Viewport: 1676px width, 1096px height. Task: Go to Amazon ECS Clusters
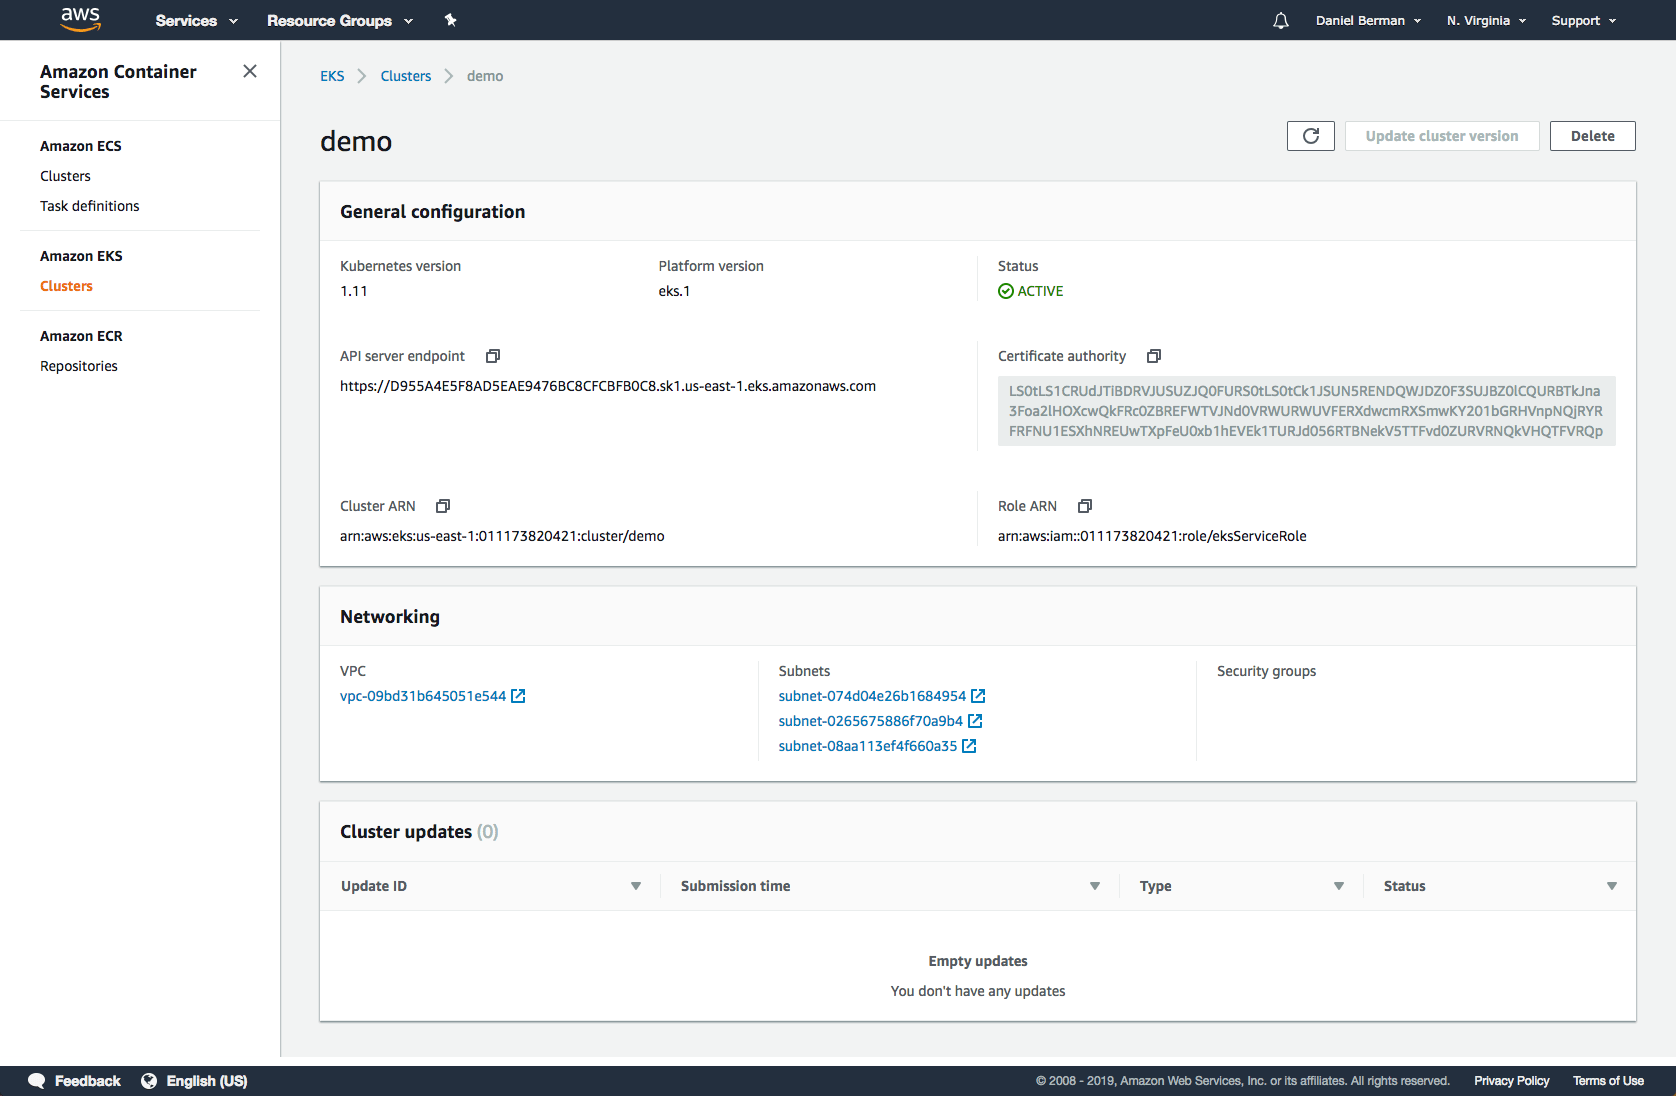(65, 176)
